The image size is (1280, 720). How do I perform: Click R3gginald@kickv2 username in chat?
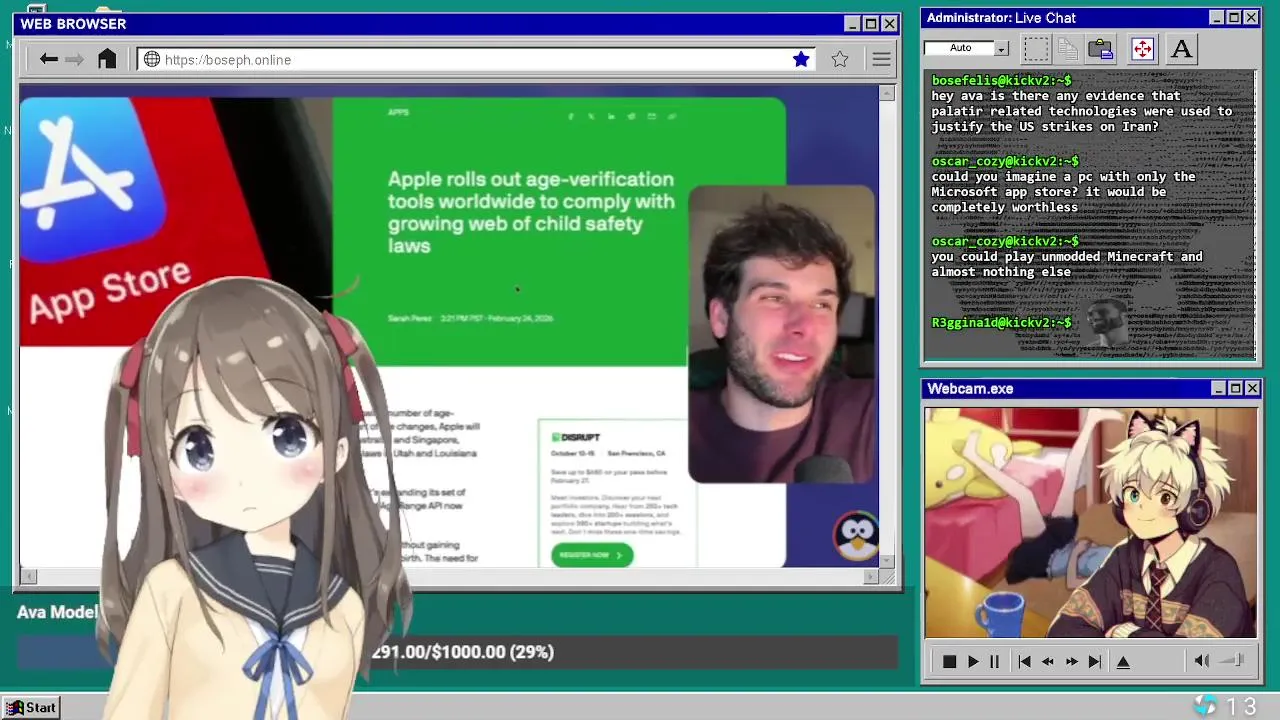tap(1001, 322)
